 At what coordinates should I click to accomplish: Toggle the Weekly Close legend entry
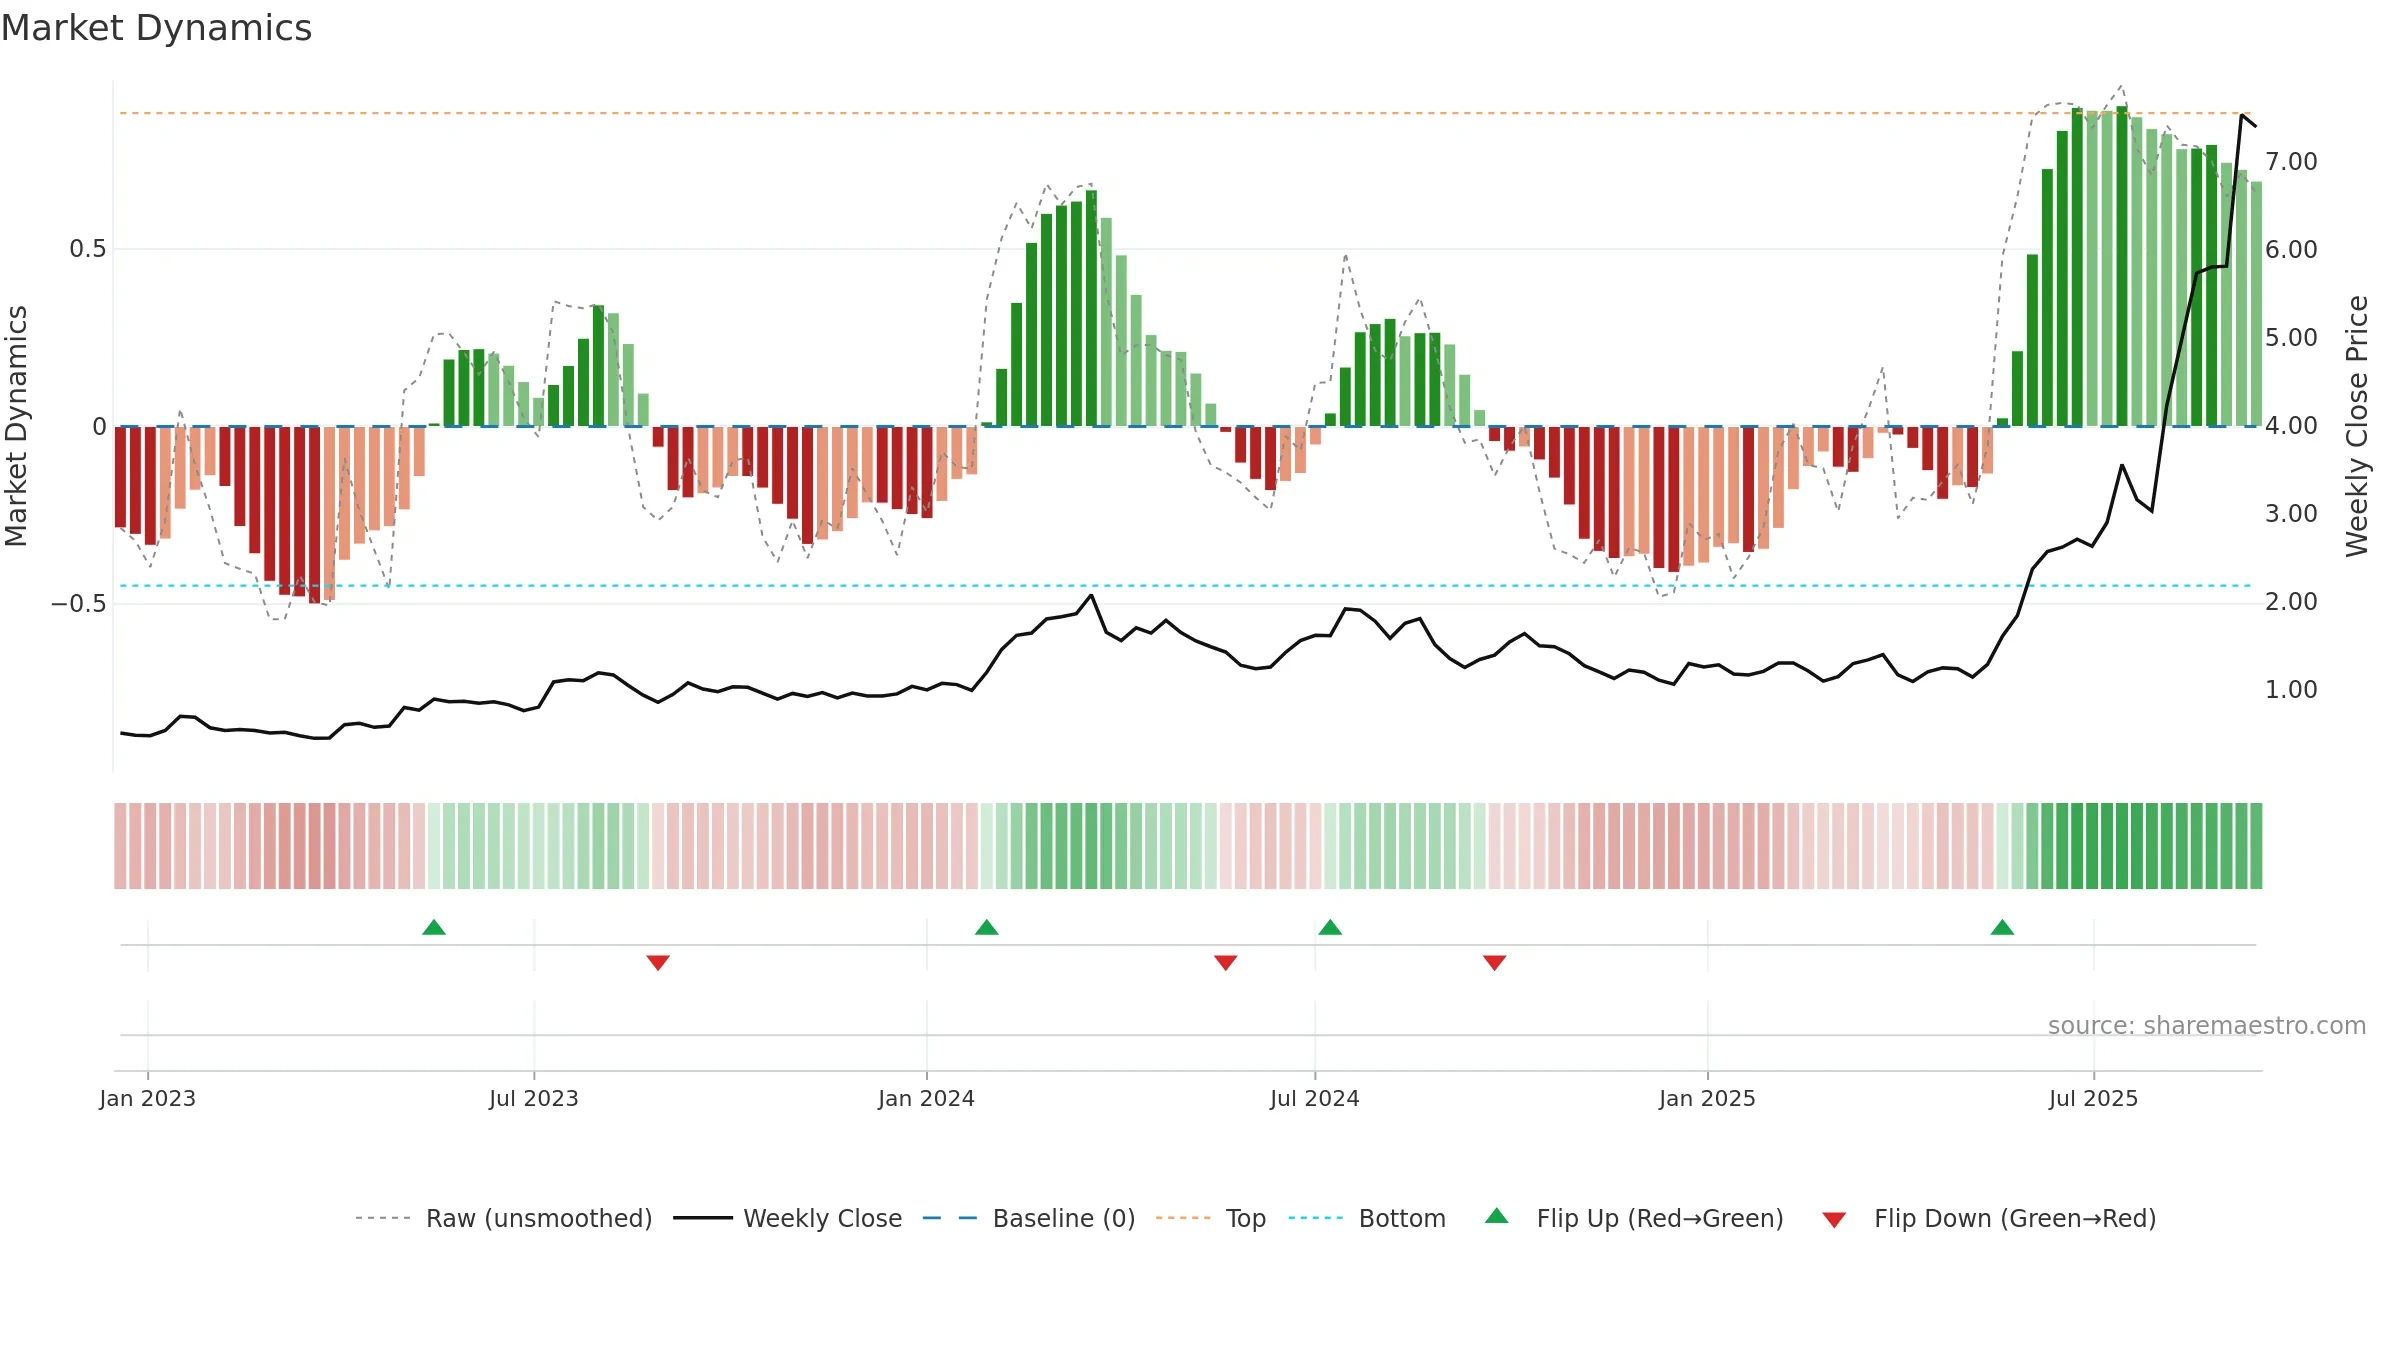tap(788, 1218)
